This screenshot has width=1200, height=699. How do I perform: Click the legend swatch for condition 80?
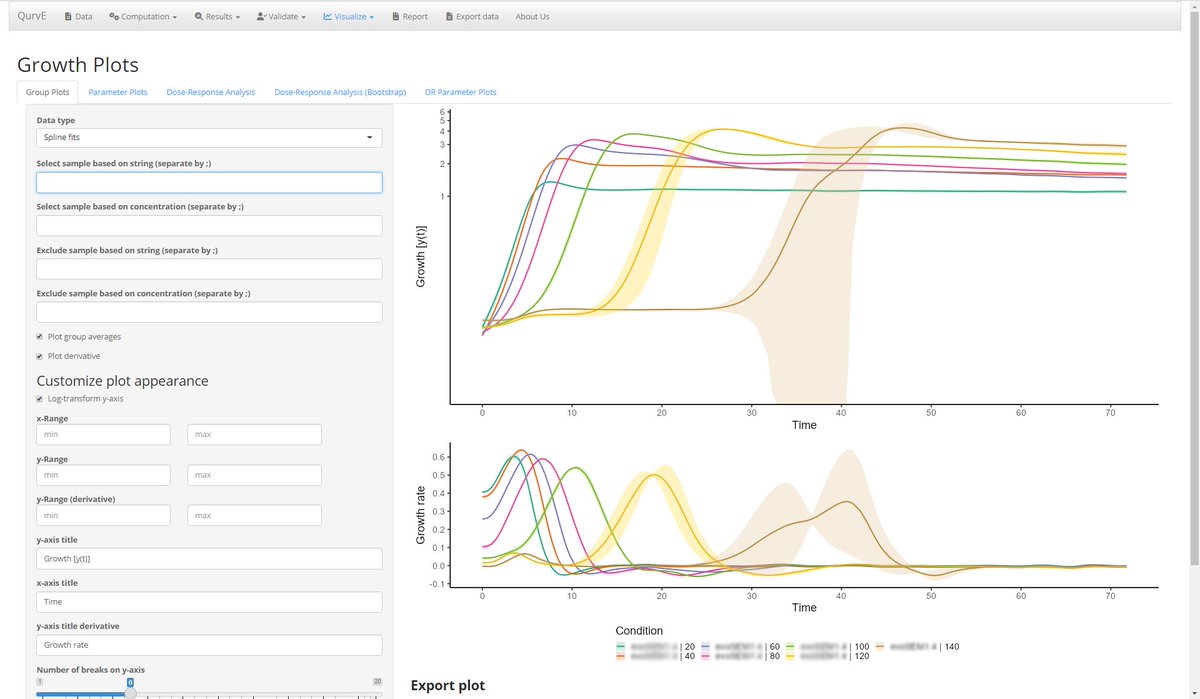pos(707,657)
